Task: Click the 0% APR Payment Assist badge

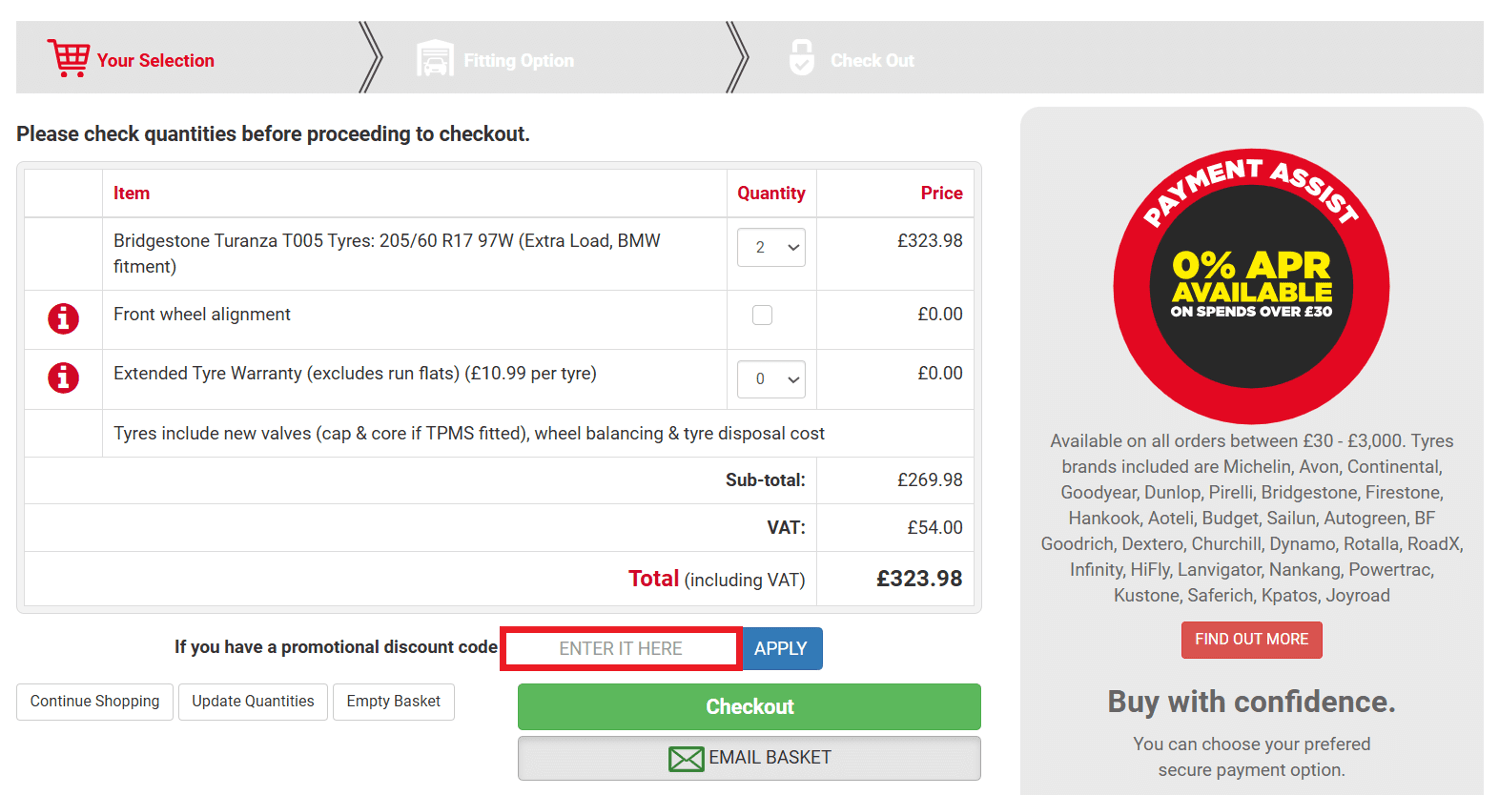Action: (x=1251, y=285)
